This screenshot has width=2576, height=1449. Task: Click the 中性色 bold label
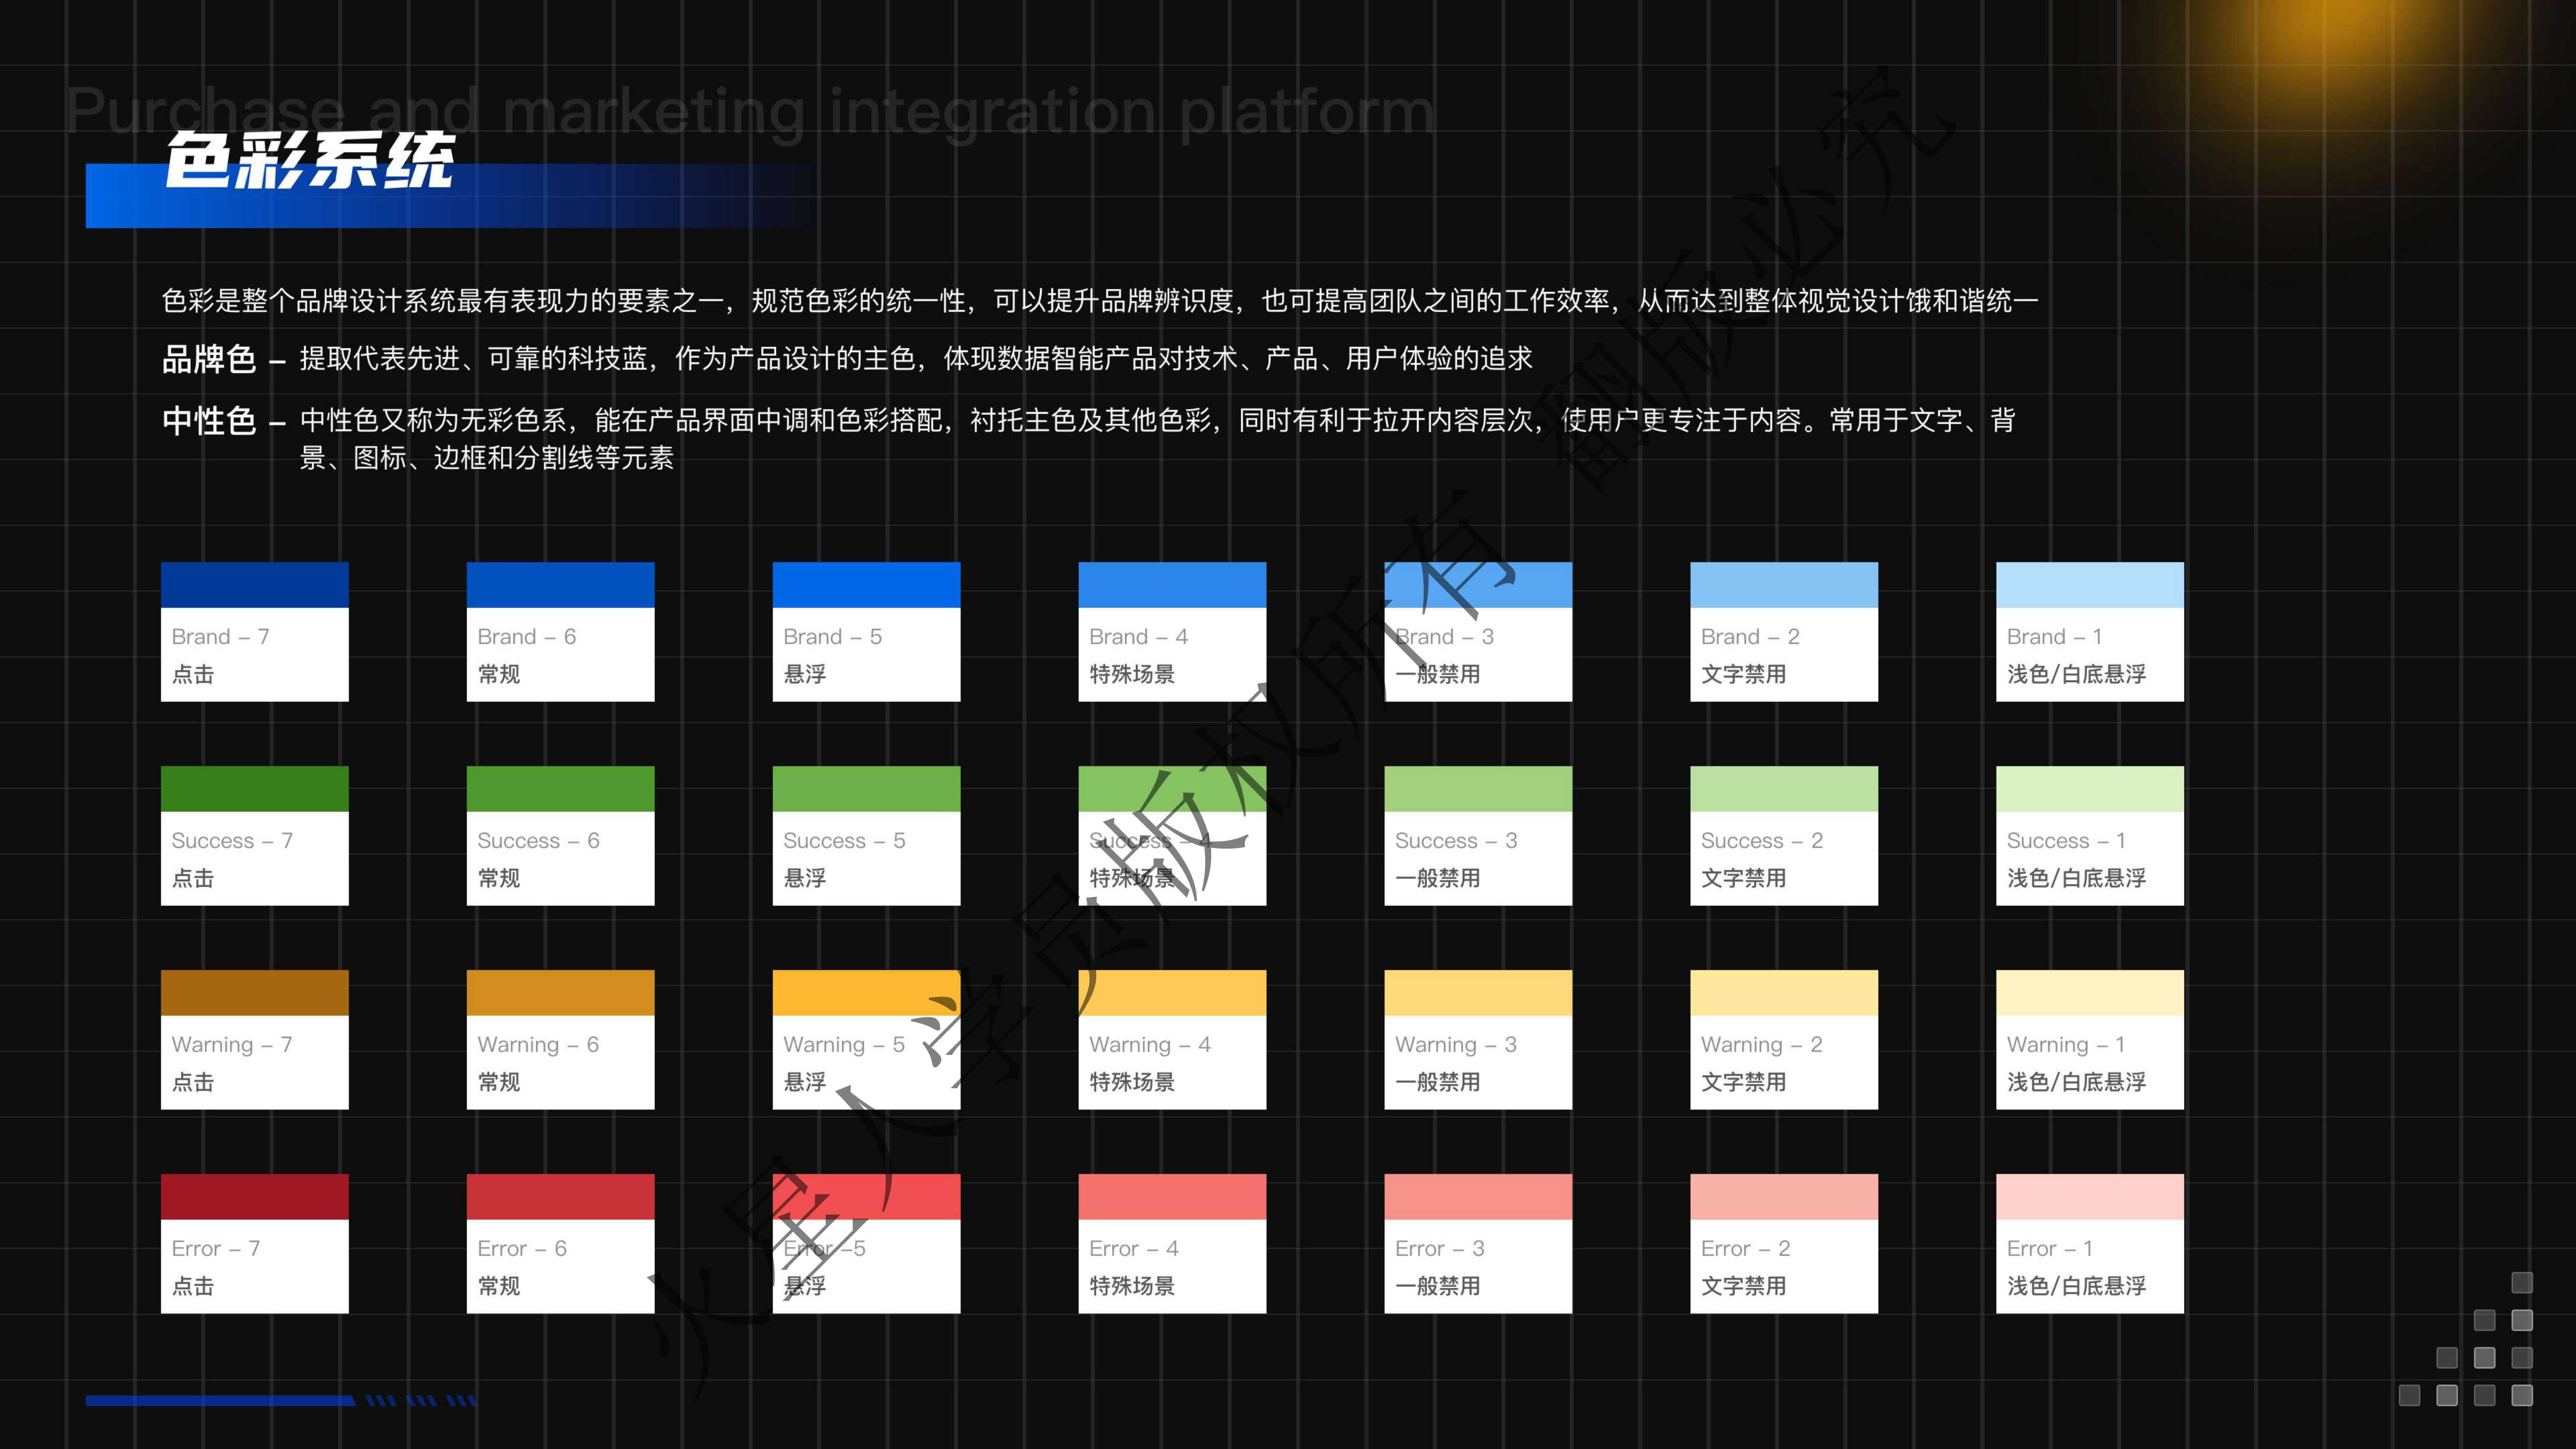[209, 421]
